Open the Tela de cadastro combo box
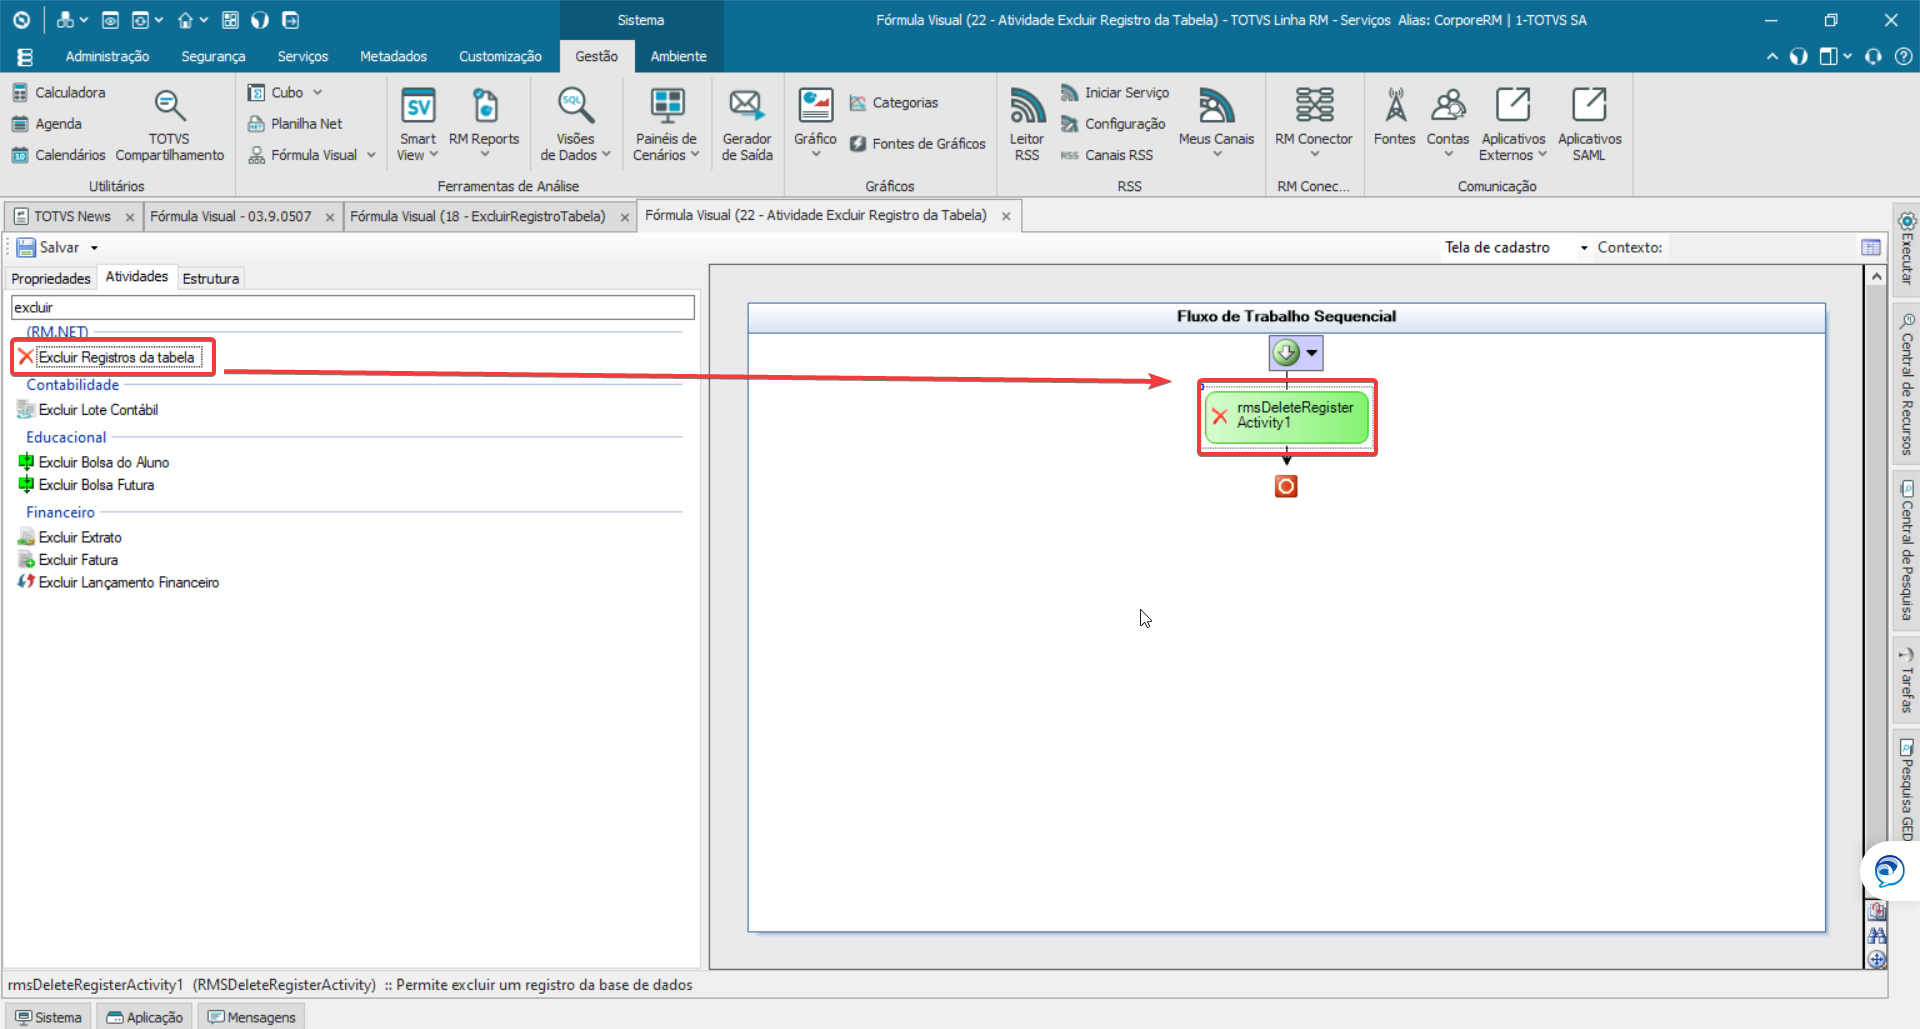The width and height of the screenshot is (1920, 1029). pyautogui.click(x=1515, y=247)
